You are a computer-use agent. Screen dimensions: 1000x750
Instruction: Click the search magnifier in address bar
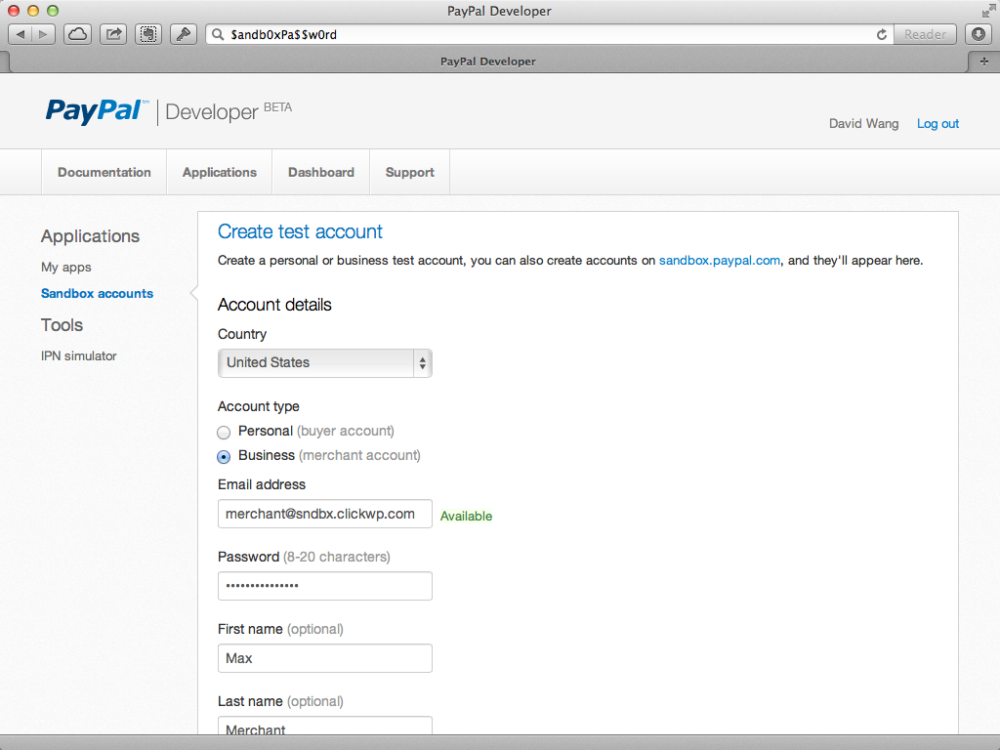click(x=218, y=34)
